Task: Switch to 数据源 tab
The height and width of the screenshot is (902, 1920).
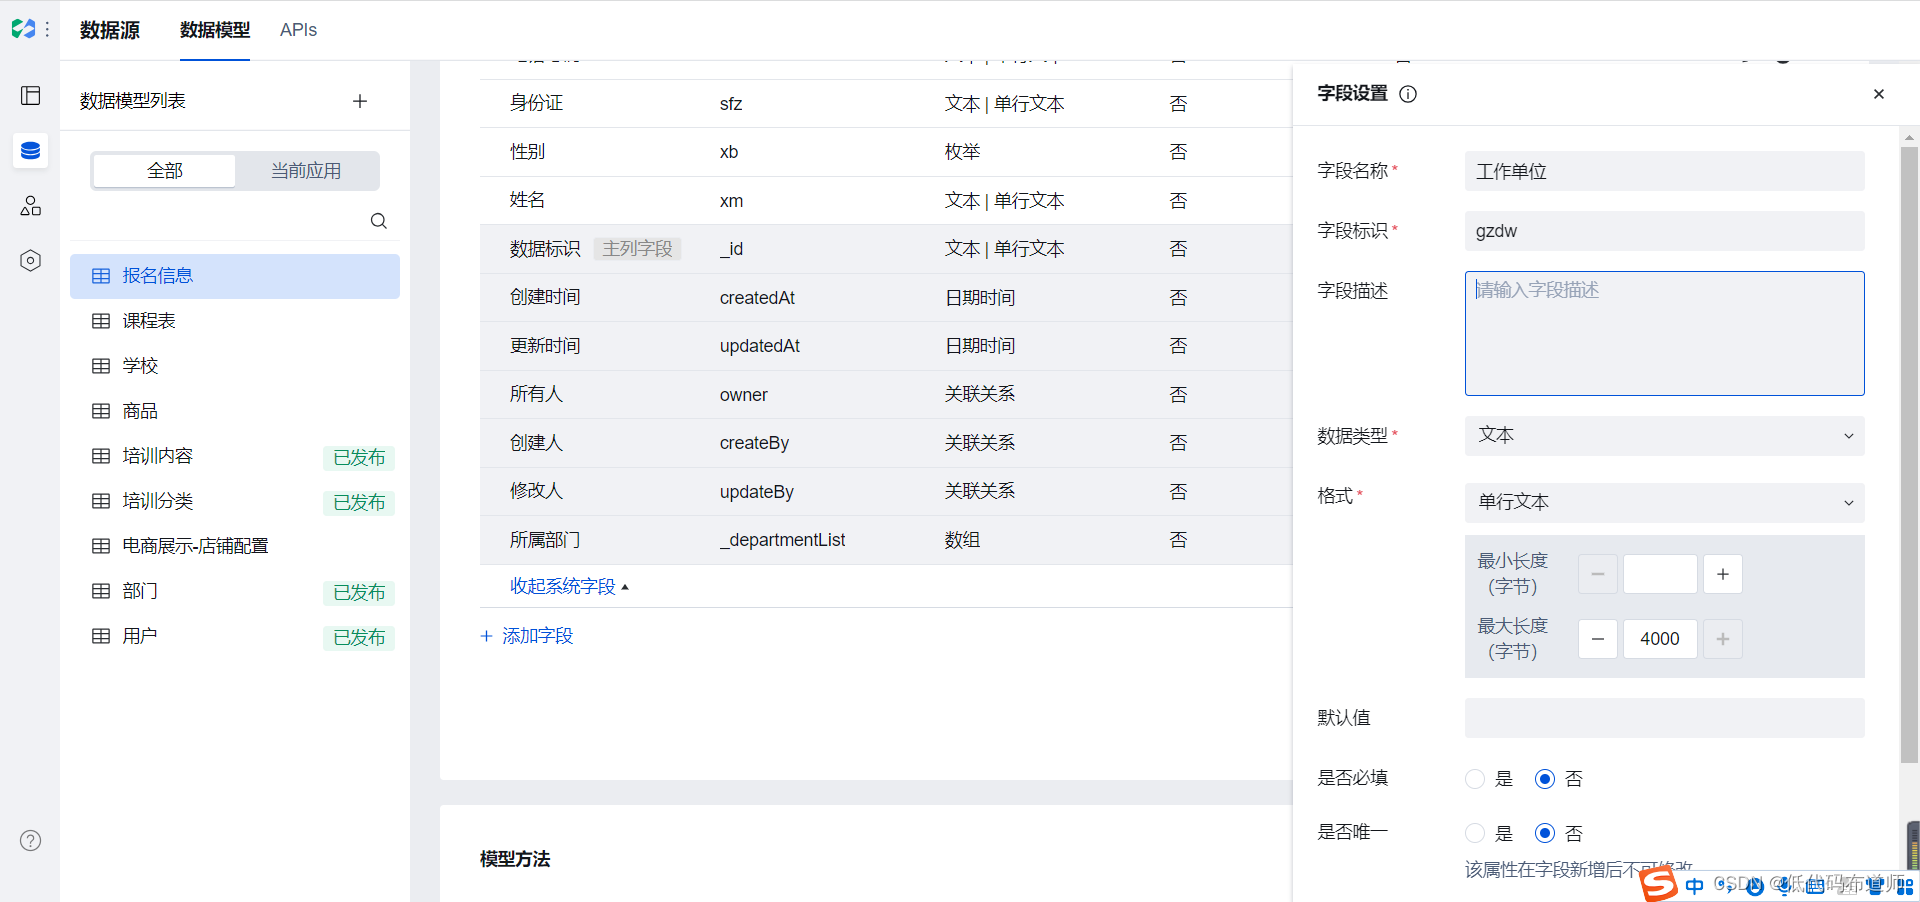Action: click(110, 30)
